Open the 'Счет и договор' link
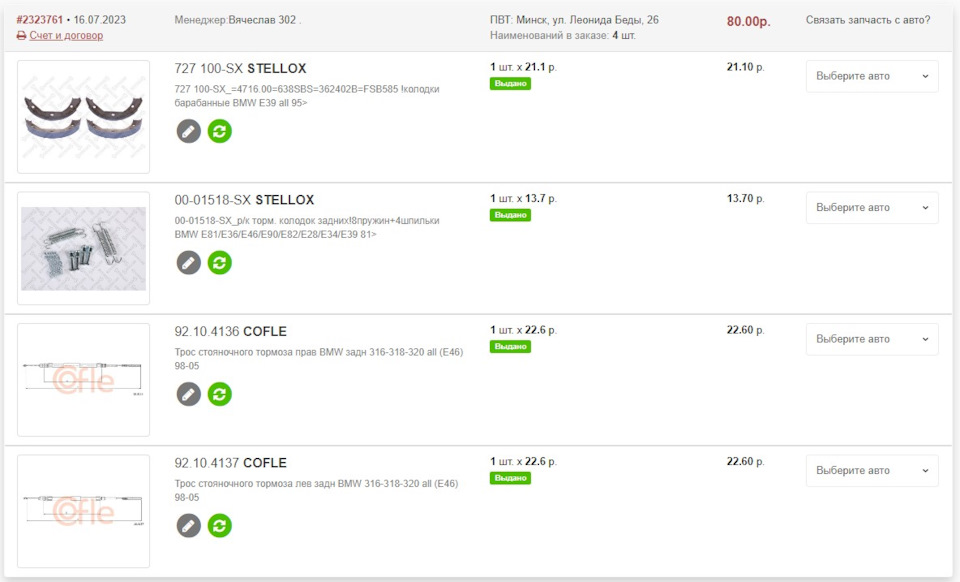This screenshot has width=960, height=582. click(66, 35)
